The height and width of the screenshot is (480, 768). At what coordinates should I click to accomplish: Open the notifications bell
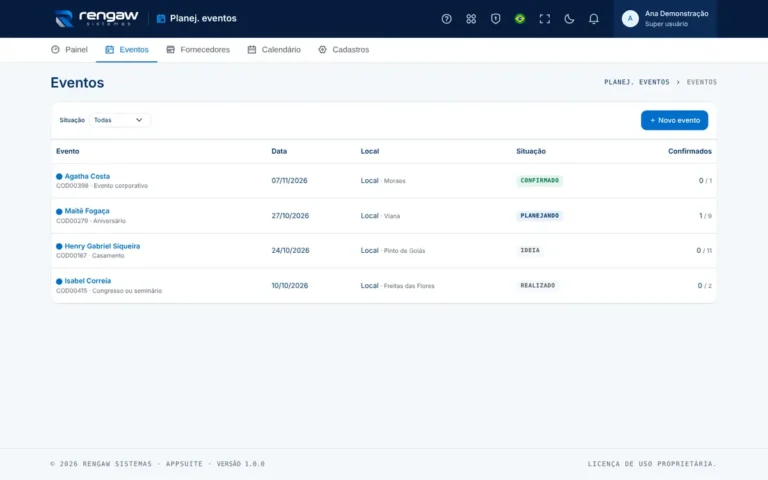click(x=593, y=19)
